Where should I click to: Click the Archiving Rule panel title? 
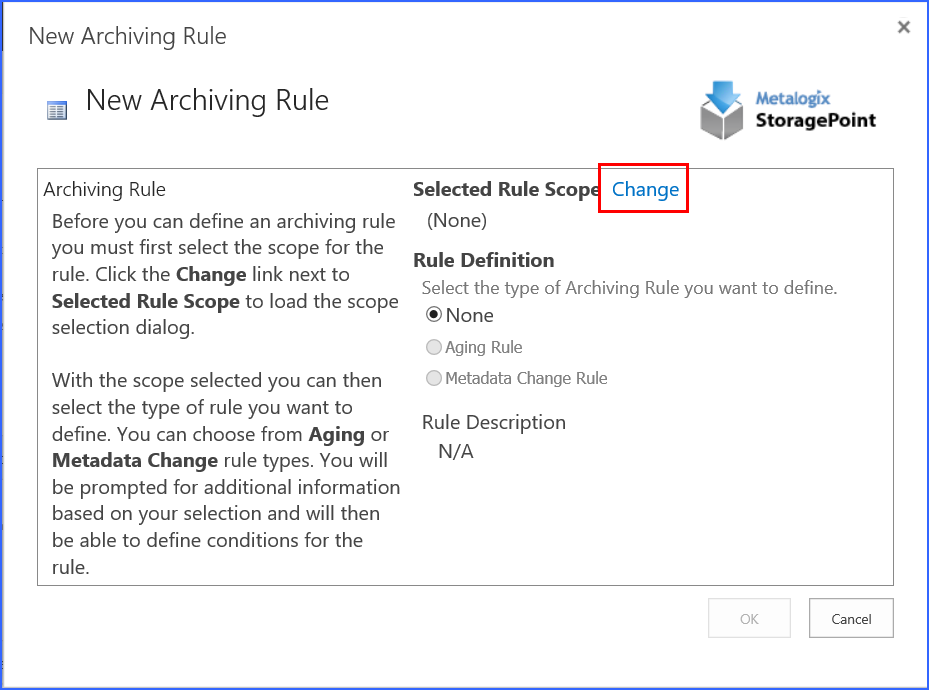pos(104,189)
